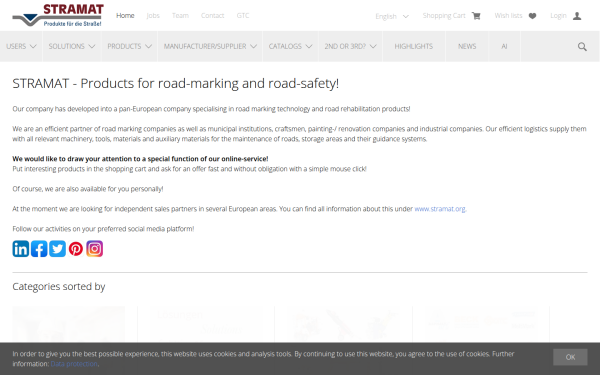This screenshot has height=375, width=600.
Task: Open the Team page
Action: (x=180, y=15)
